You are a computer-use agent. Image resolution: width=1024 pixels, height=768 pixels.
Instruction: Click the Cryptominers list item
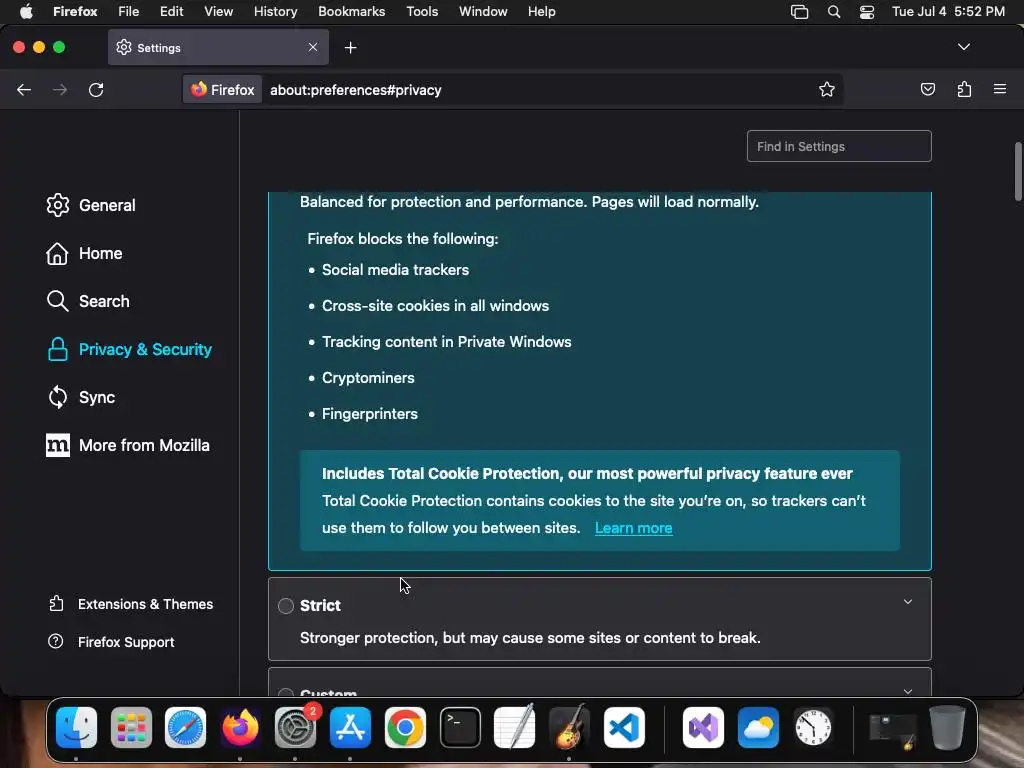368,378
